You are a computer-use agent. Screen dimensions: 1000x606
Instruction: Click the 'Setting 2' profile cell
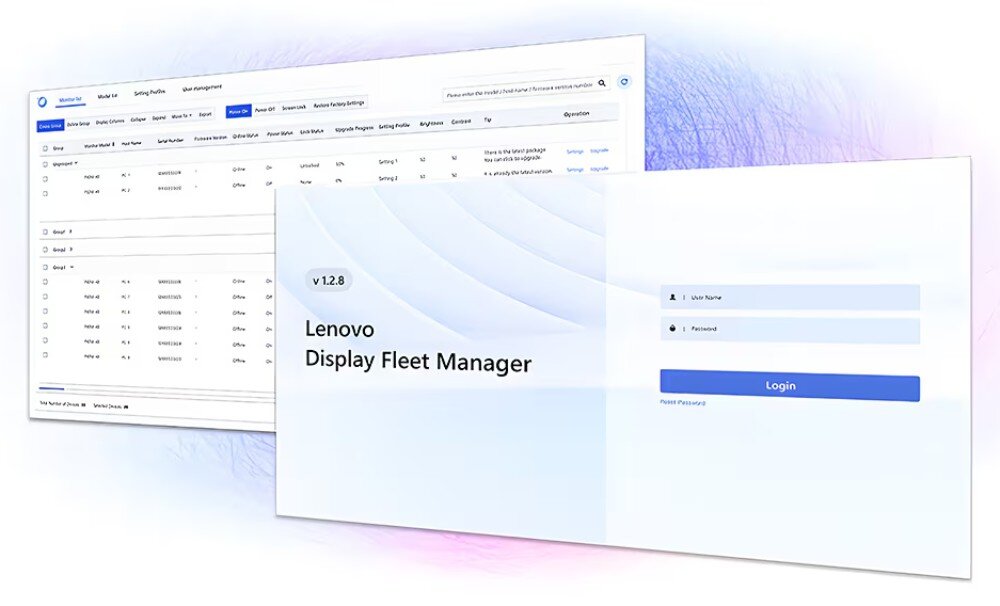388,178
